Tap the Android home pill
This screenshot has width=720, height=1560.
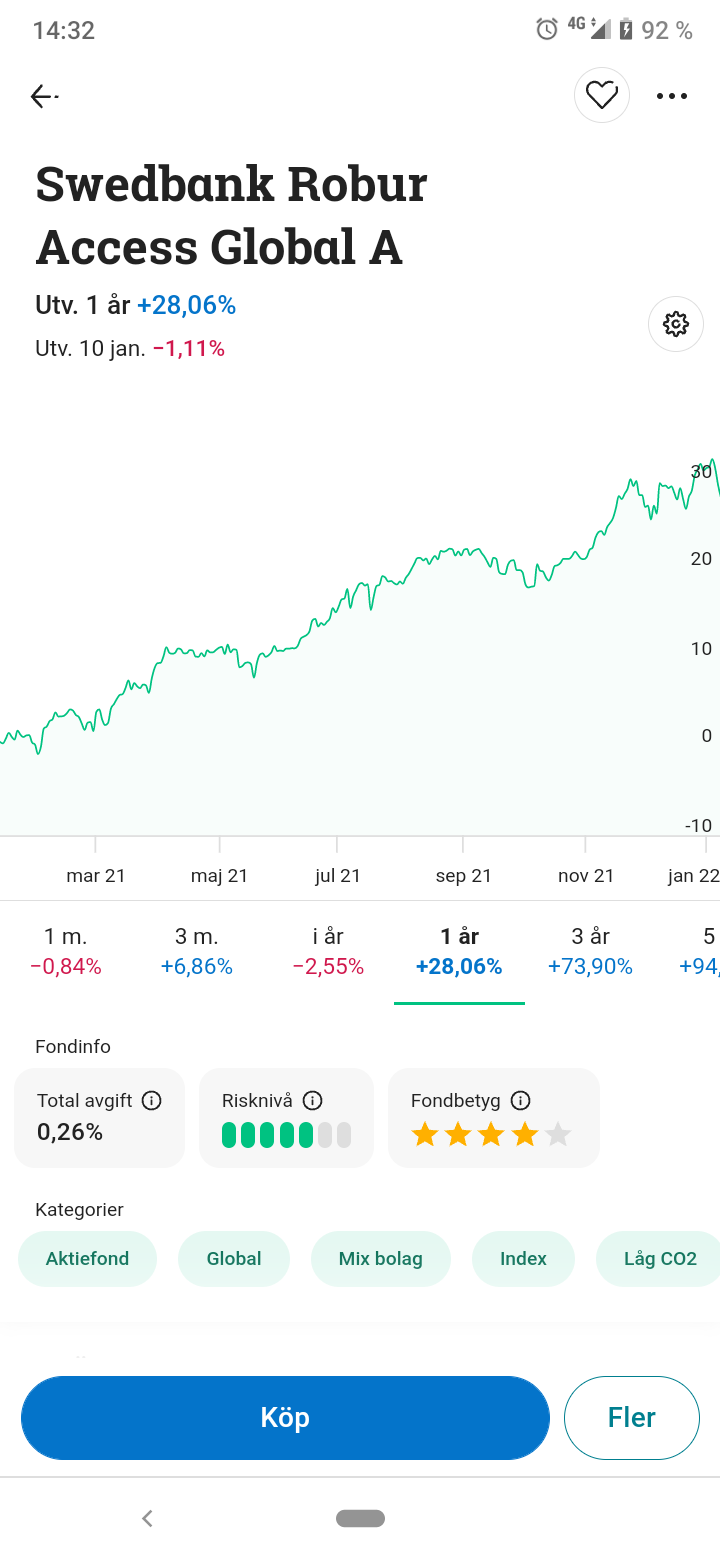click(x=360, y=1518)
